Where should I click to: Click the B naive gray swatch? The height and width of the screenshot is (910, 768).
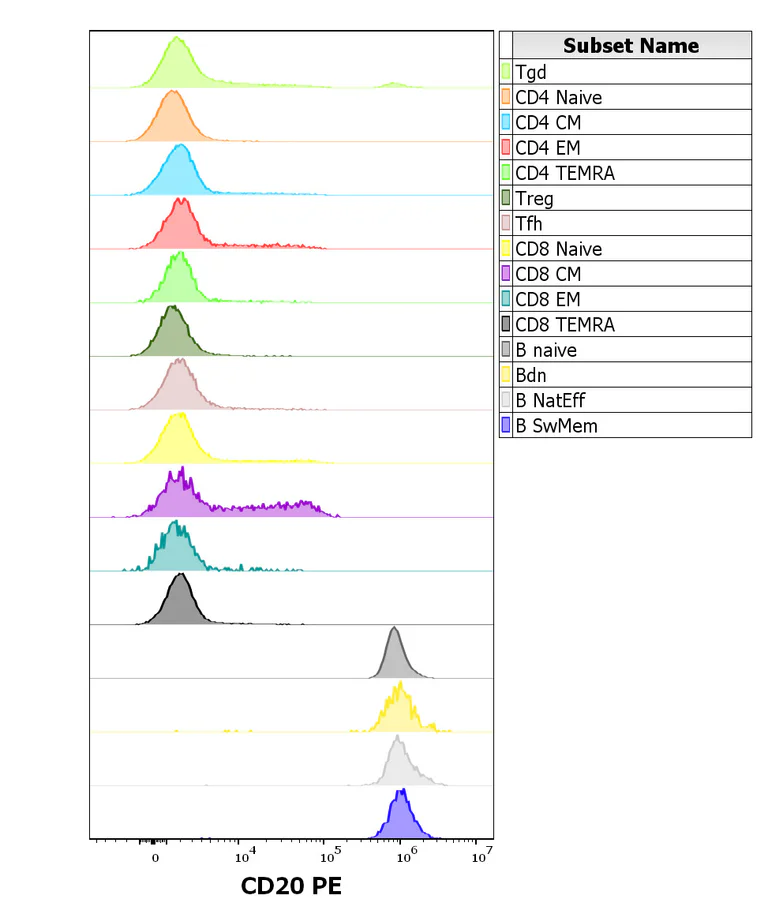pos(506,349)
